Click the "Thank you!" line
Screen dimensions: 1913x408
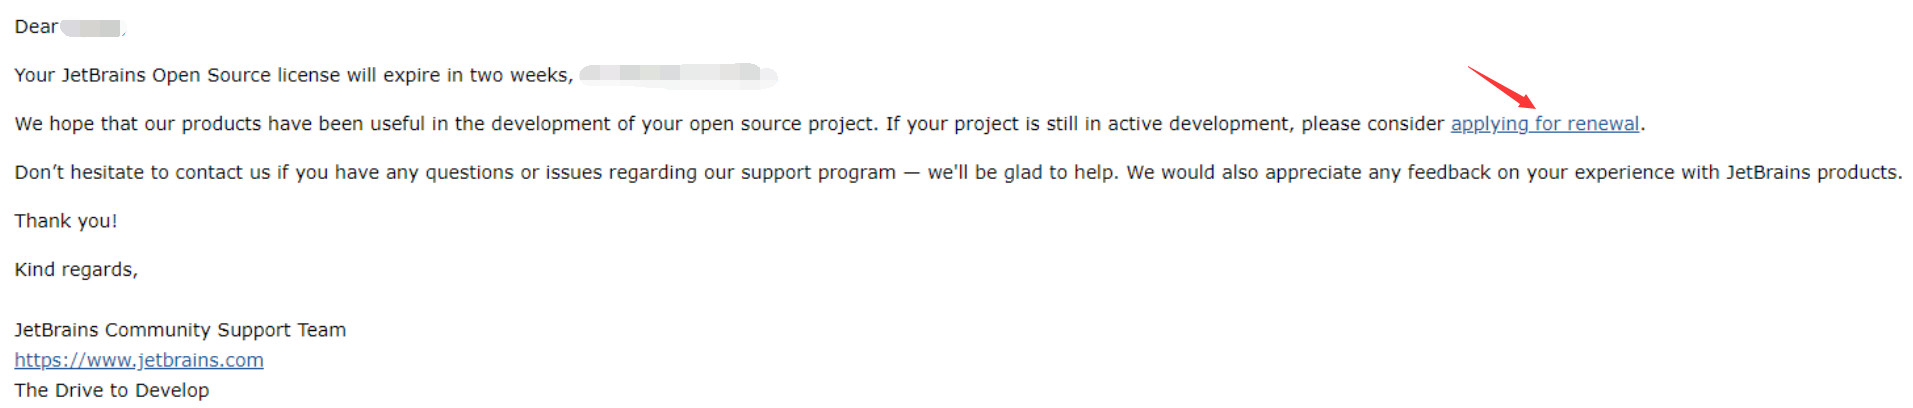point(66,221)
